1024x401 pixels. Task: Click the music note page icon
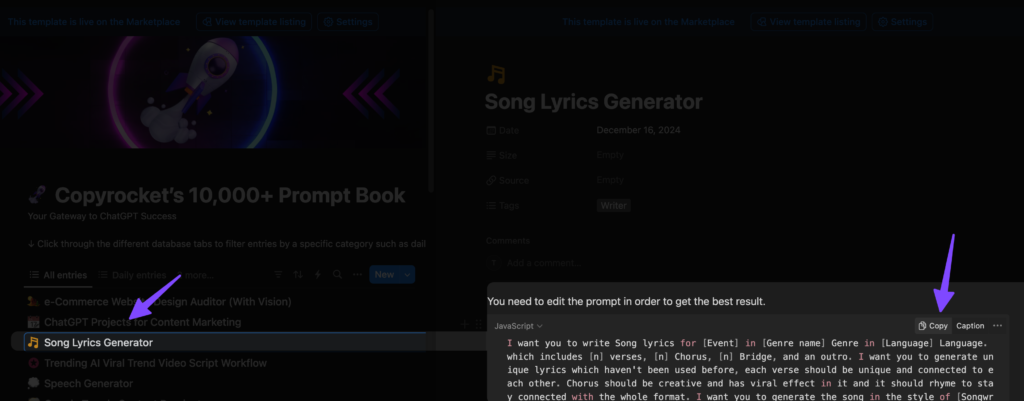tap(495, 73)
